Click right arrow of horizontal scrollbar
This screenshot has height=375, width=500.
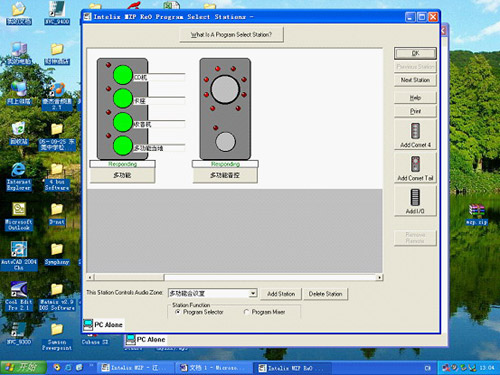[379, 277]
